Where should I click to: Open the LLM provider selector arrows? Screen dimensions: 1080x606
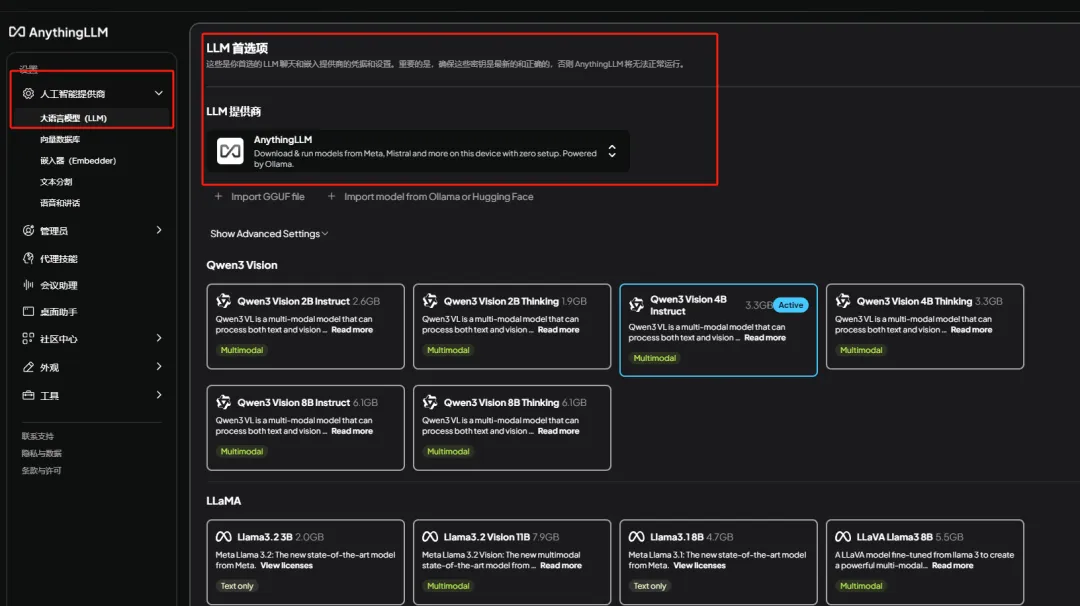pyautogui.click(x=612, y=152)
